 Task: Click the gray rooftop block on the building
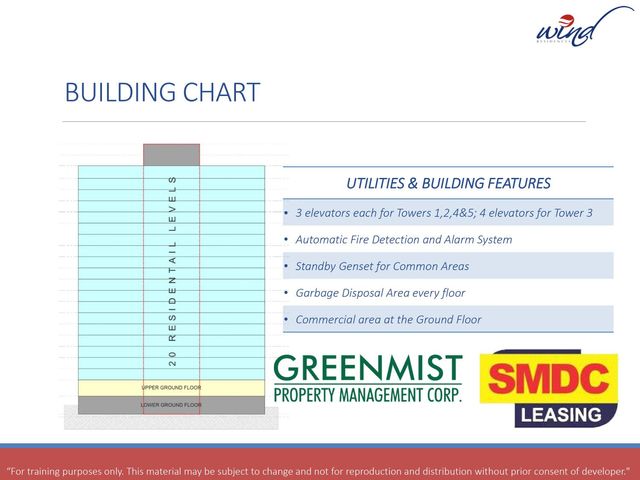[x=171, y=155]
